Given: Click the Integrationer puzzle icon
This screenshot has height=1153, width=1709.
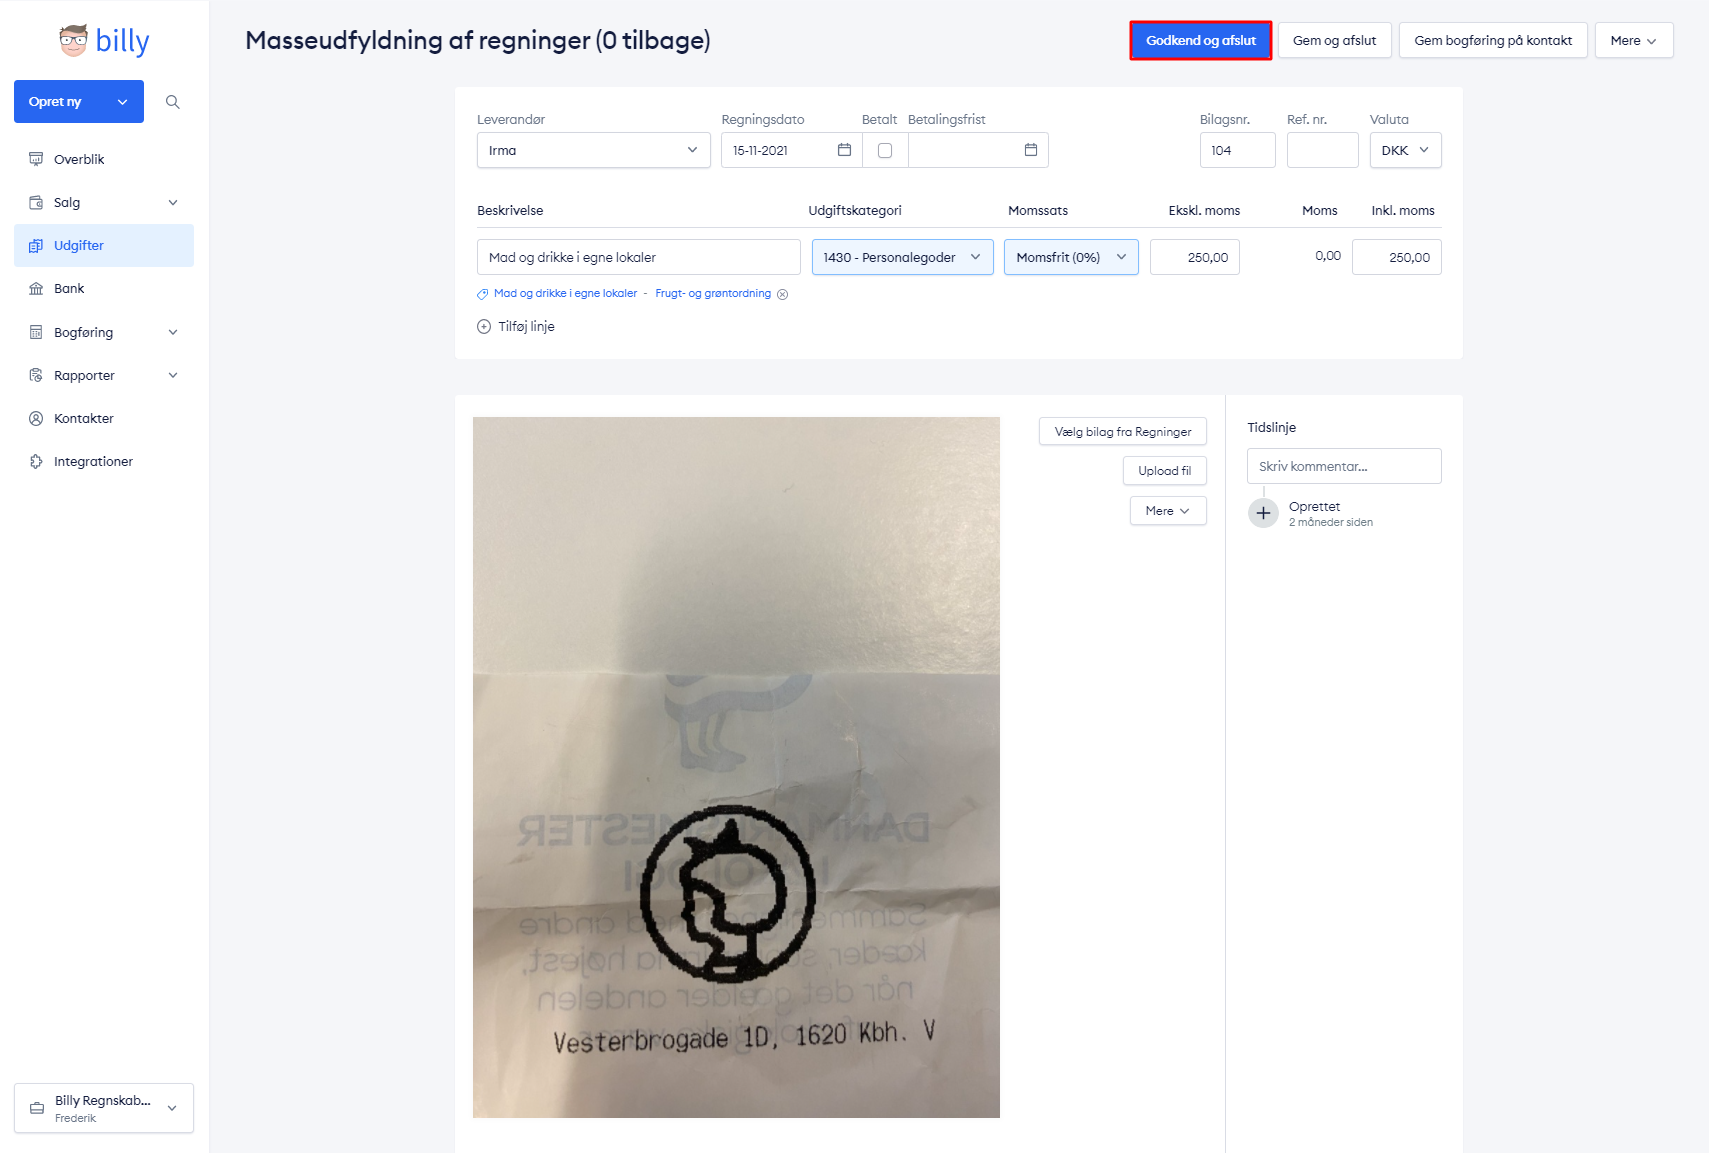Looking at the screenshot, I should pyautogui.click(x=36, y=461).
